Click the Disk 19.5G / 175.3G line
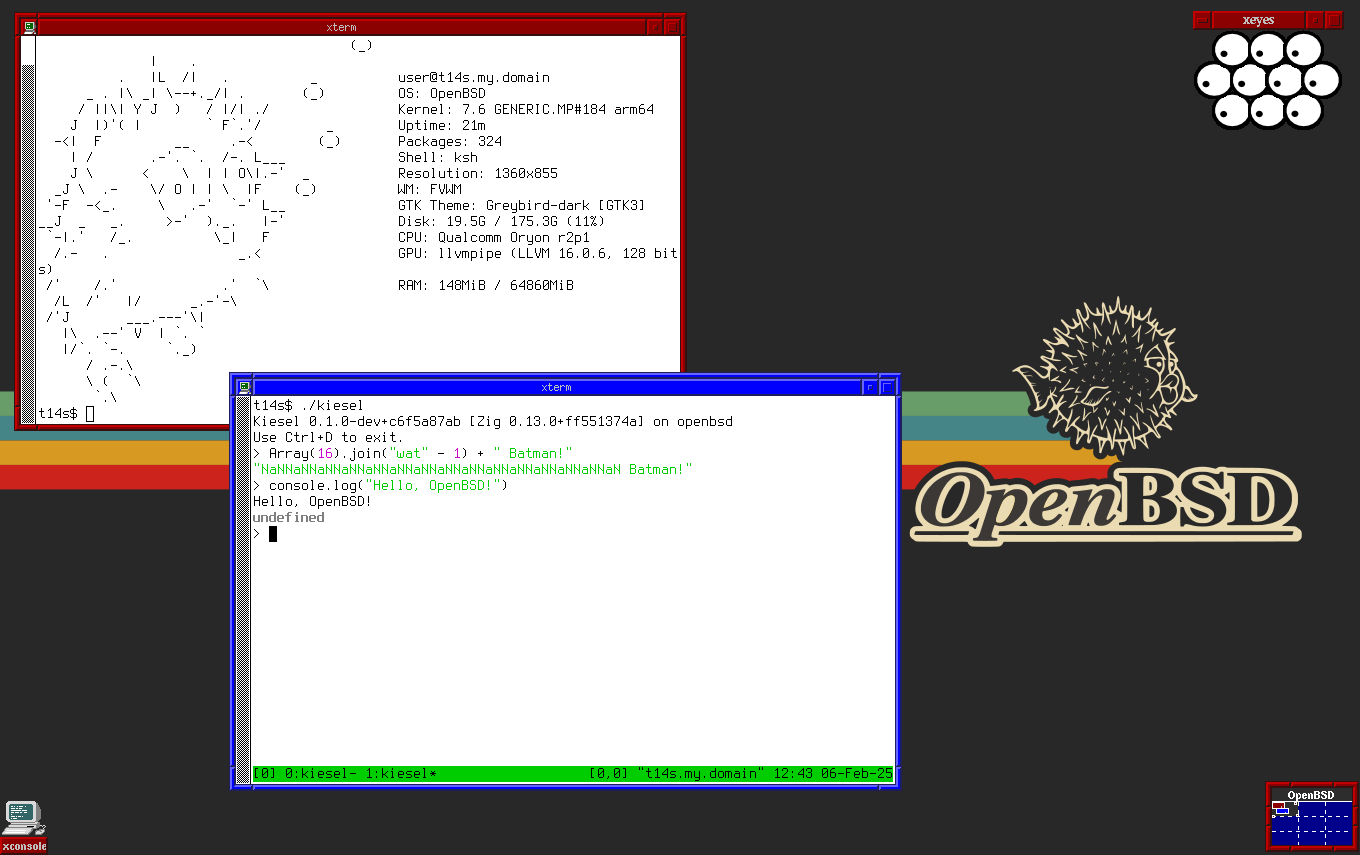 tap(502, 221)
